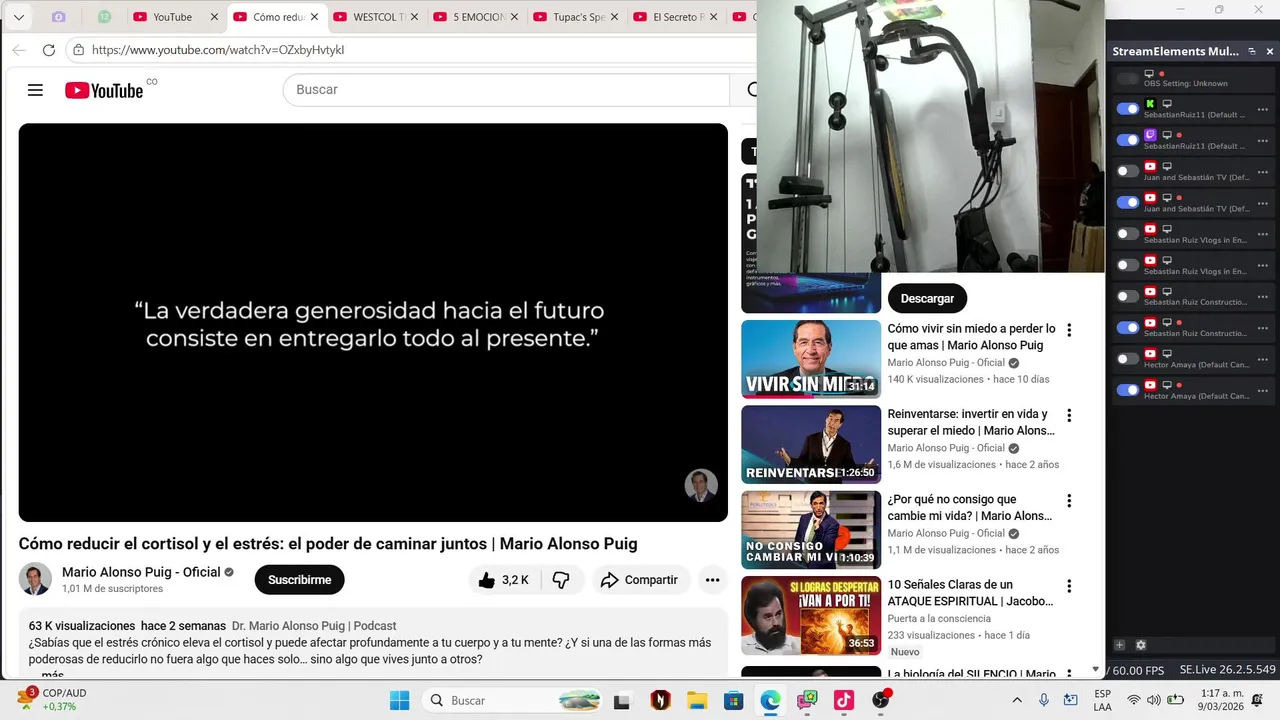Screen dimensions: 1280x720
Task: Open OBS Studio from the taskbar
Action: [881, 701]
